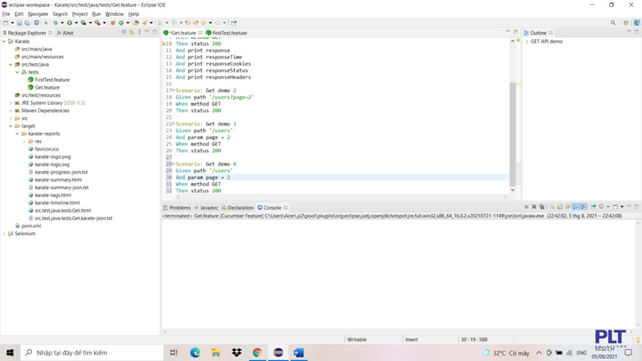The width and height of the screenshot is (642, 361).
Task: Click the Pin Editor toolbar icon
Action: point(234,23)
